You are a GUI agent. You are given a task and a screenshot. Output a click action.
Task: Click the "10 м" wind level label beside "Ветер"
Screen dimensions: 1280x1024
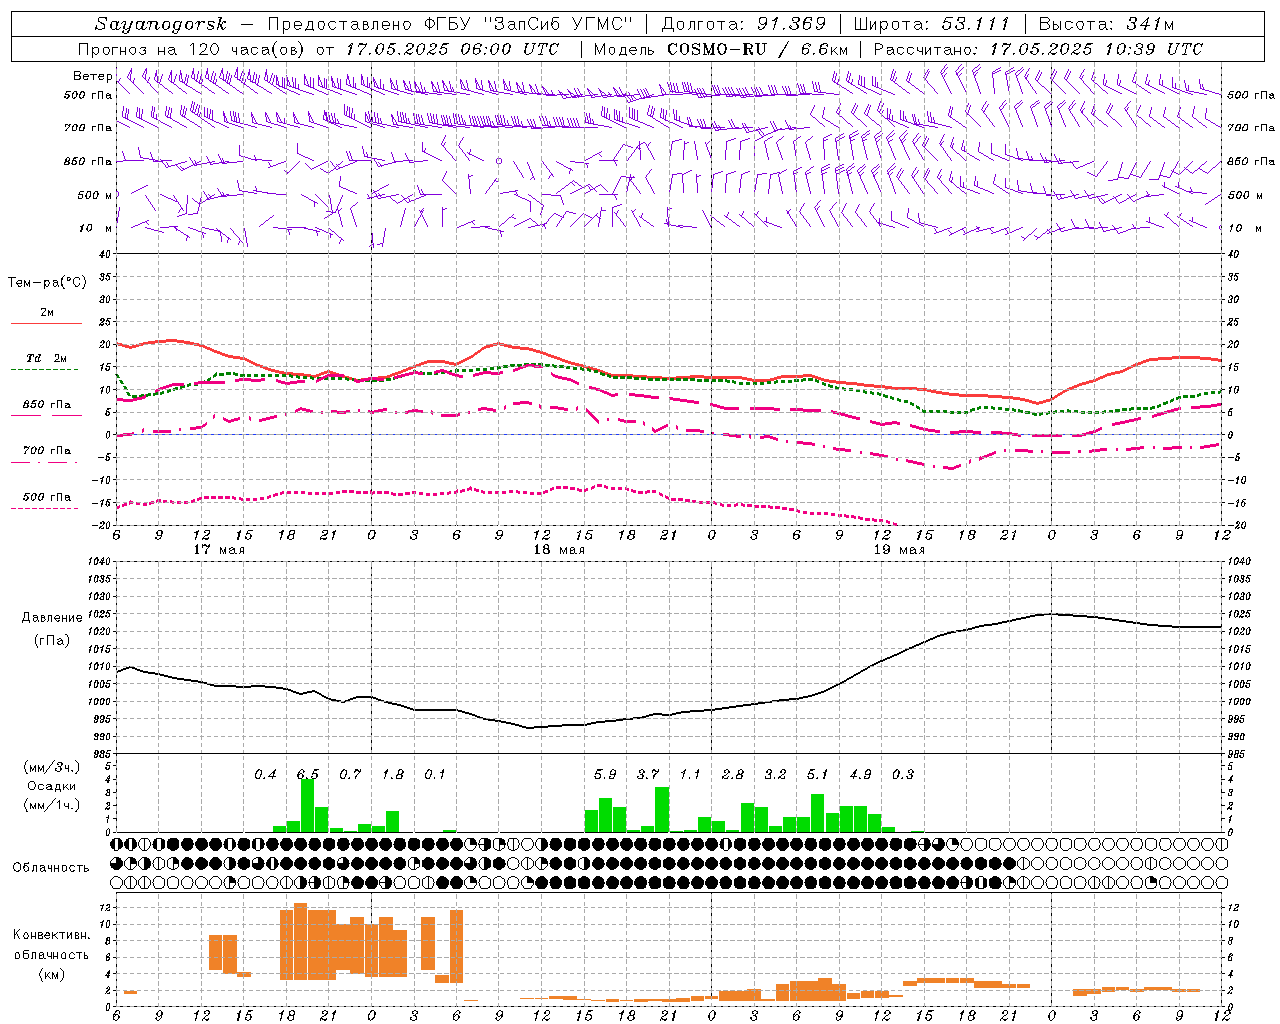95,228
